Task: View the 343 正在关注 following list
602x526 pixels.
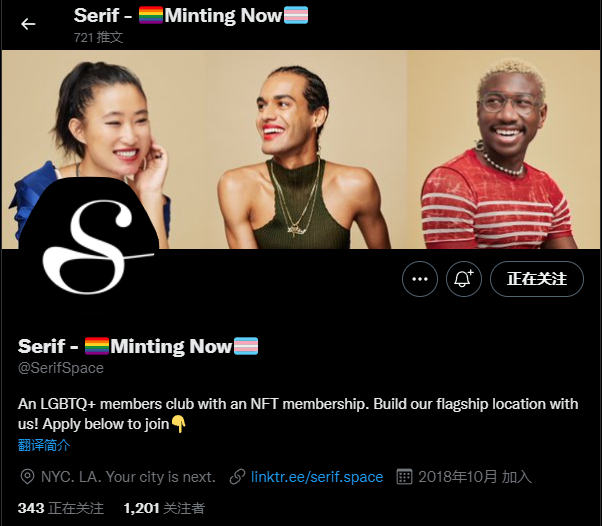Action: (x=61, y=508)
